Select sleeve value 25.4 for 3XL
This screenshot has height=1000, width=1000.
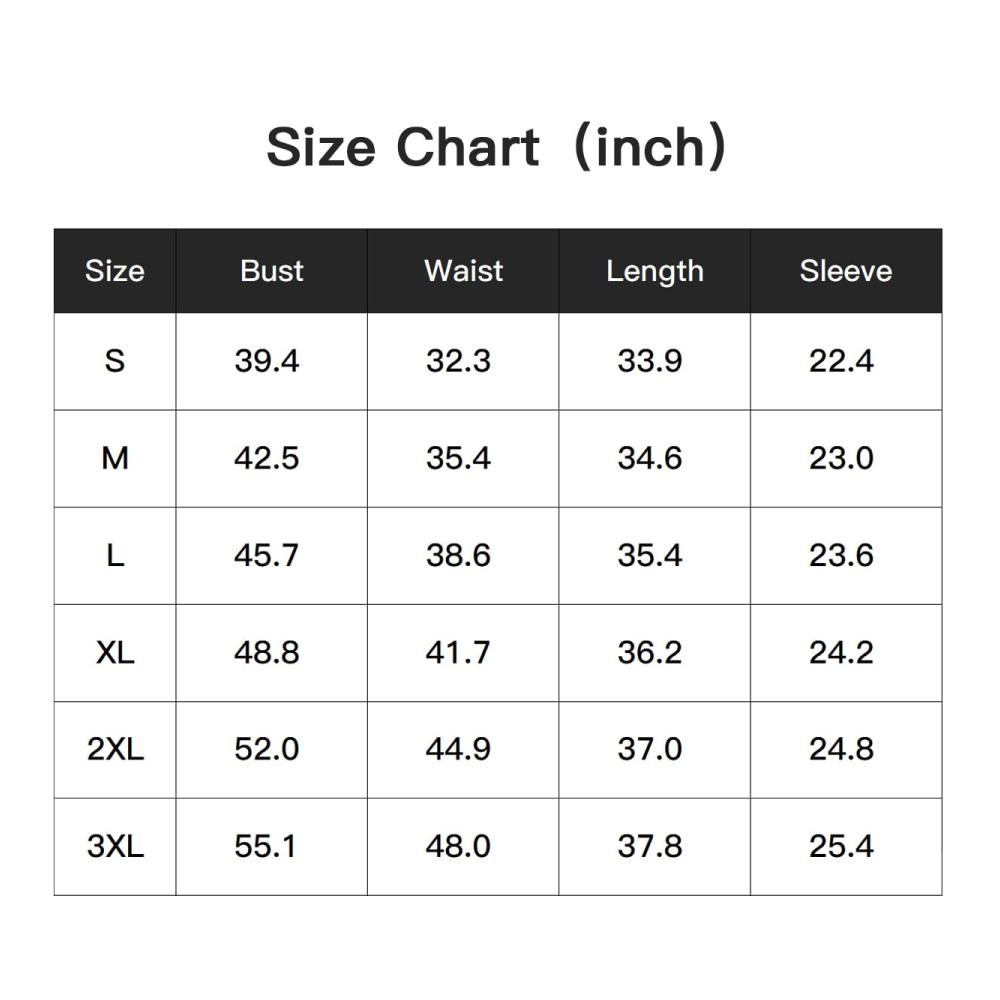click(x=841, y=846)
